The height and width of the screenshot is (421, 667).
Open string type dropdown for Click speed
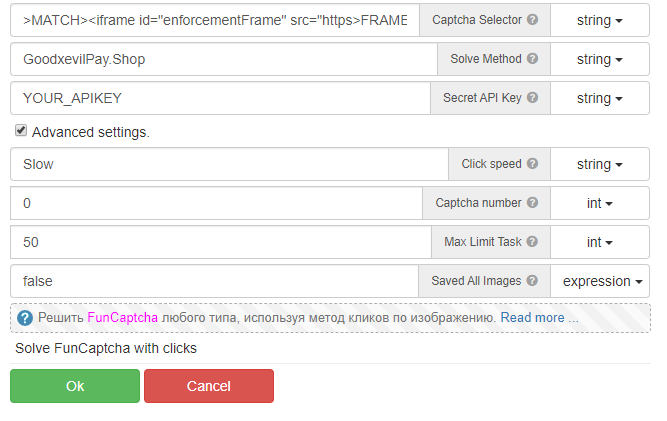[x=599, y=164]
